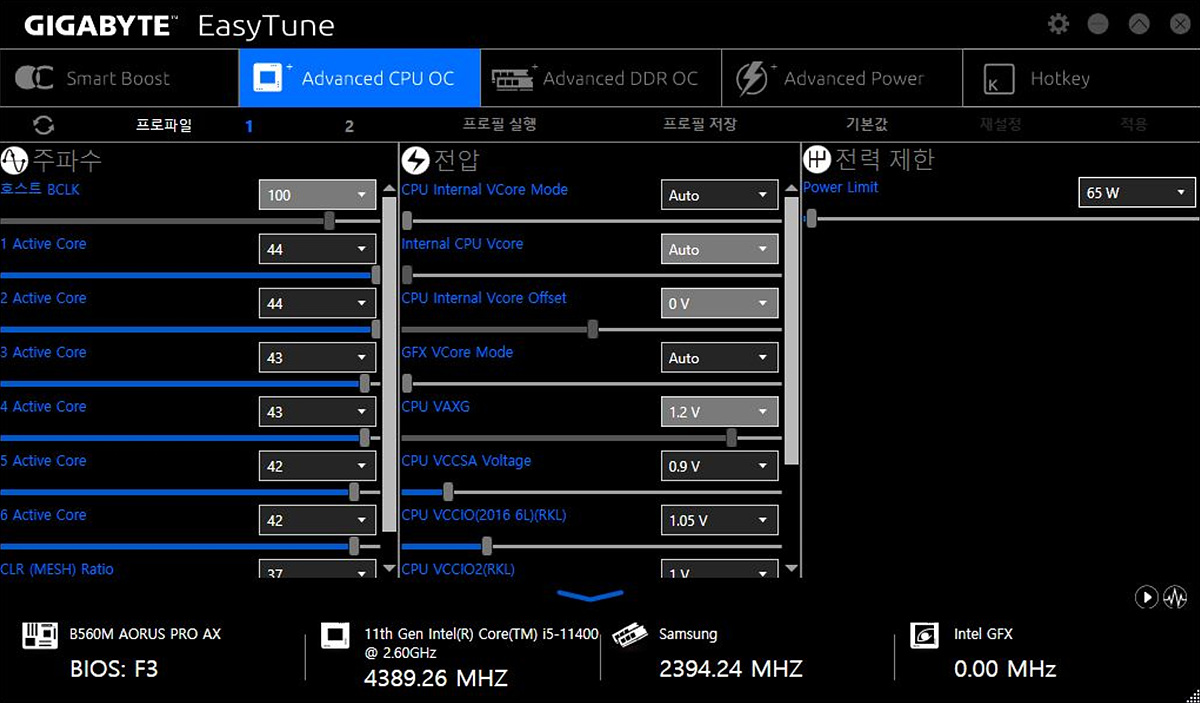Viewport: 1200px width, 703px height.
Task: Click the 프로필 실행 button
Action: tap(500, 125)
